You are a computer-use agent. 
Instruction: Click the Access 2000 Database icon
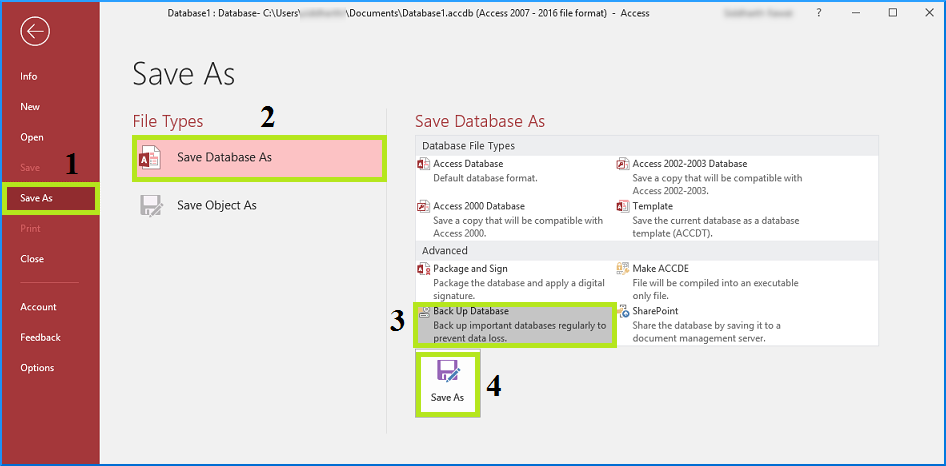(424, 206)
